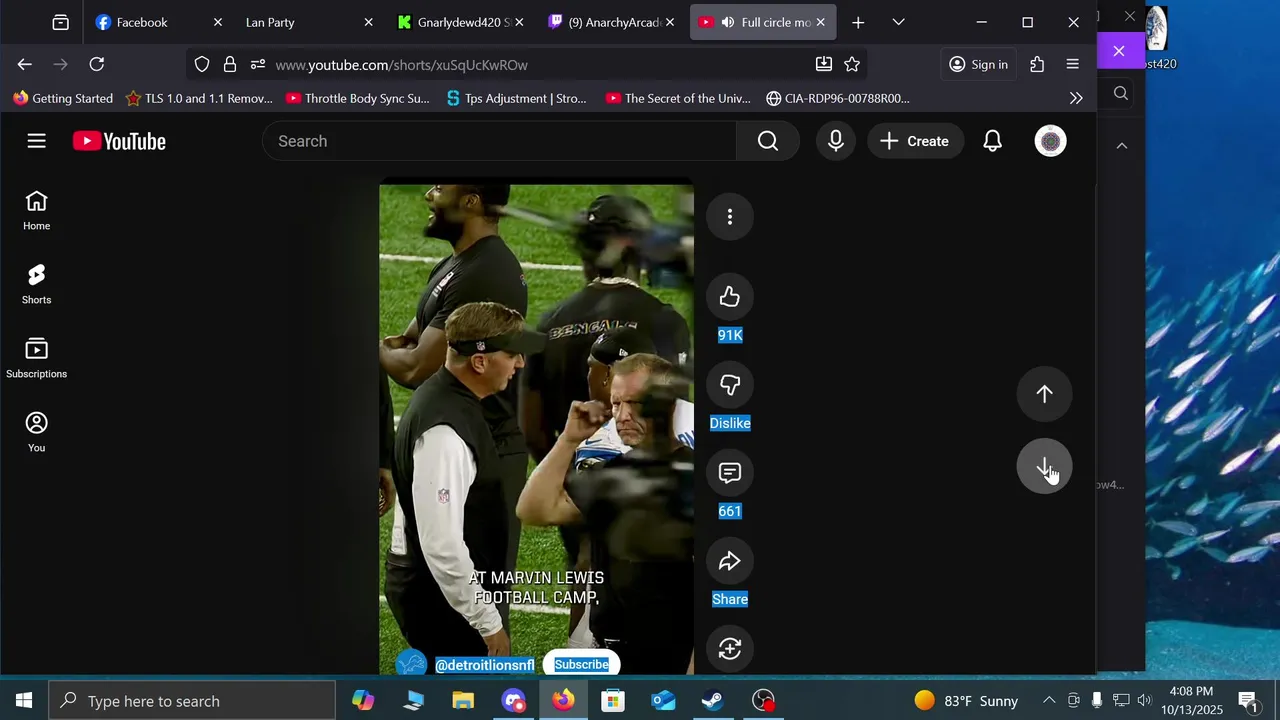
Task: Open the YouTube guide hamburger menu
Action: click(37, 141)
